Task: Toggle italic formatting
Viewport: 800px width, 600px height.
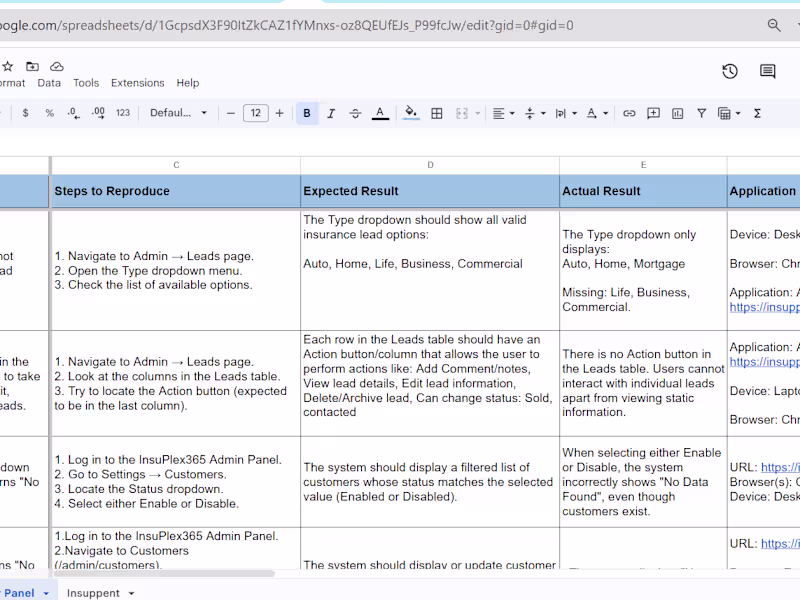Action: click(x=331, y=113)
